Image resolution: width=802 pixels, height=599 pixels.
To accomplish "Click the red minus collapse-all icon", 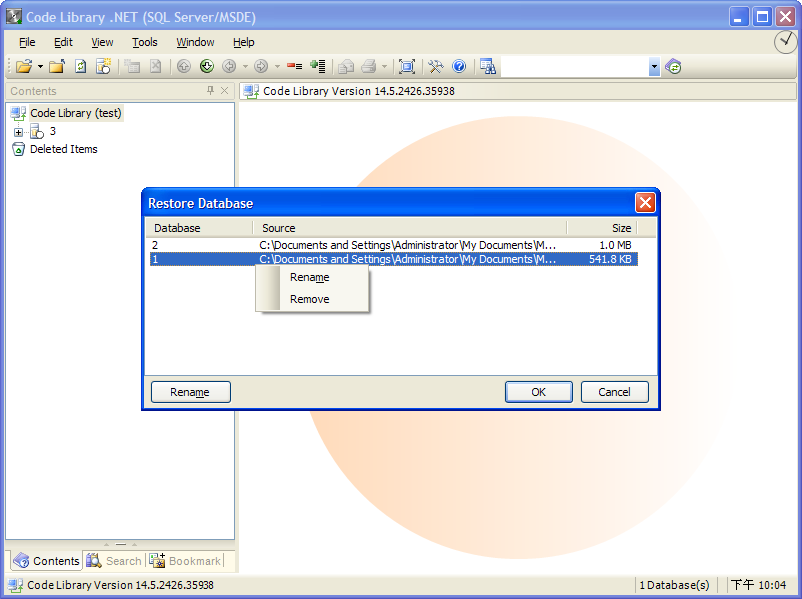I will tap(294, 66).
